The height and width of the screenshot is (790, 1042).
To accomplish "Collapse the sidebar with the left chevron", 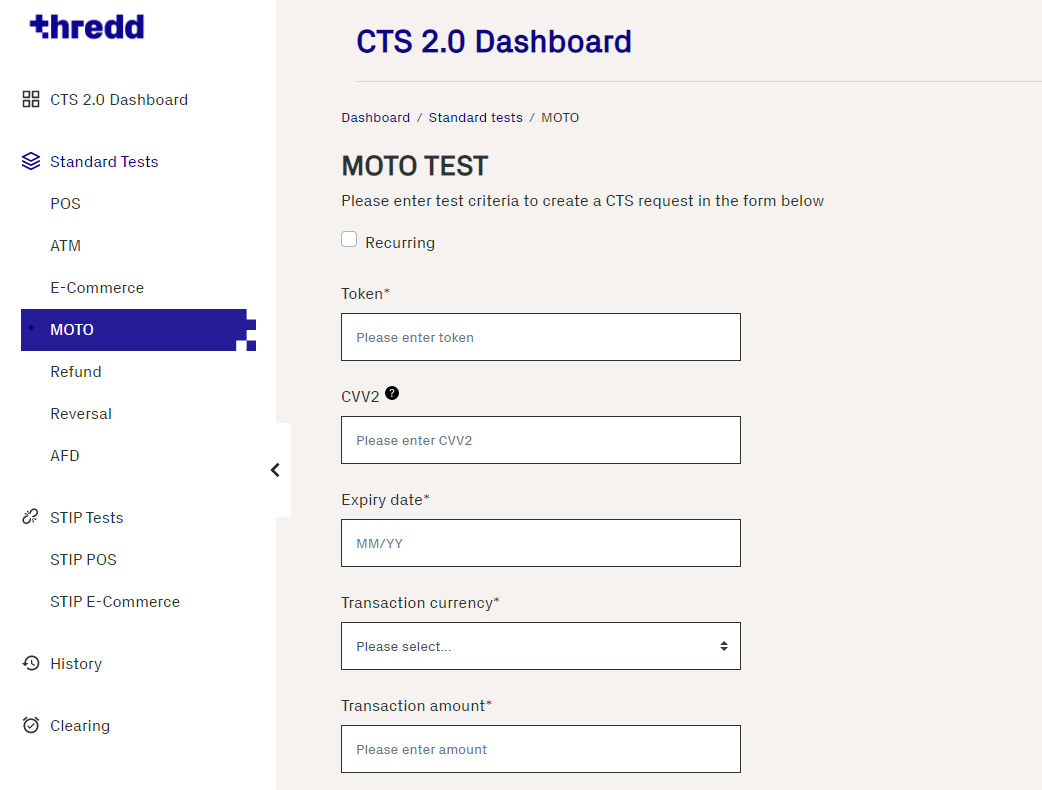I will [275, 470].
